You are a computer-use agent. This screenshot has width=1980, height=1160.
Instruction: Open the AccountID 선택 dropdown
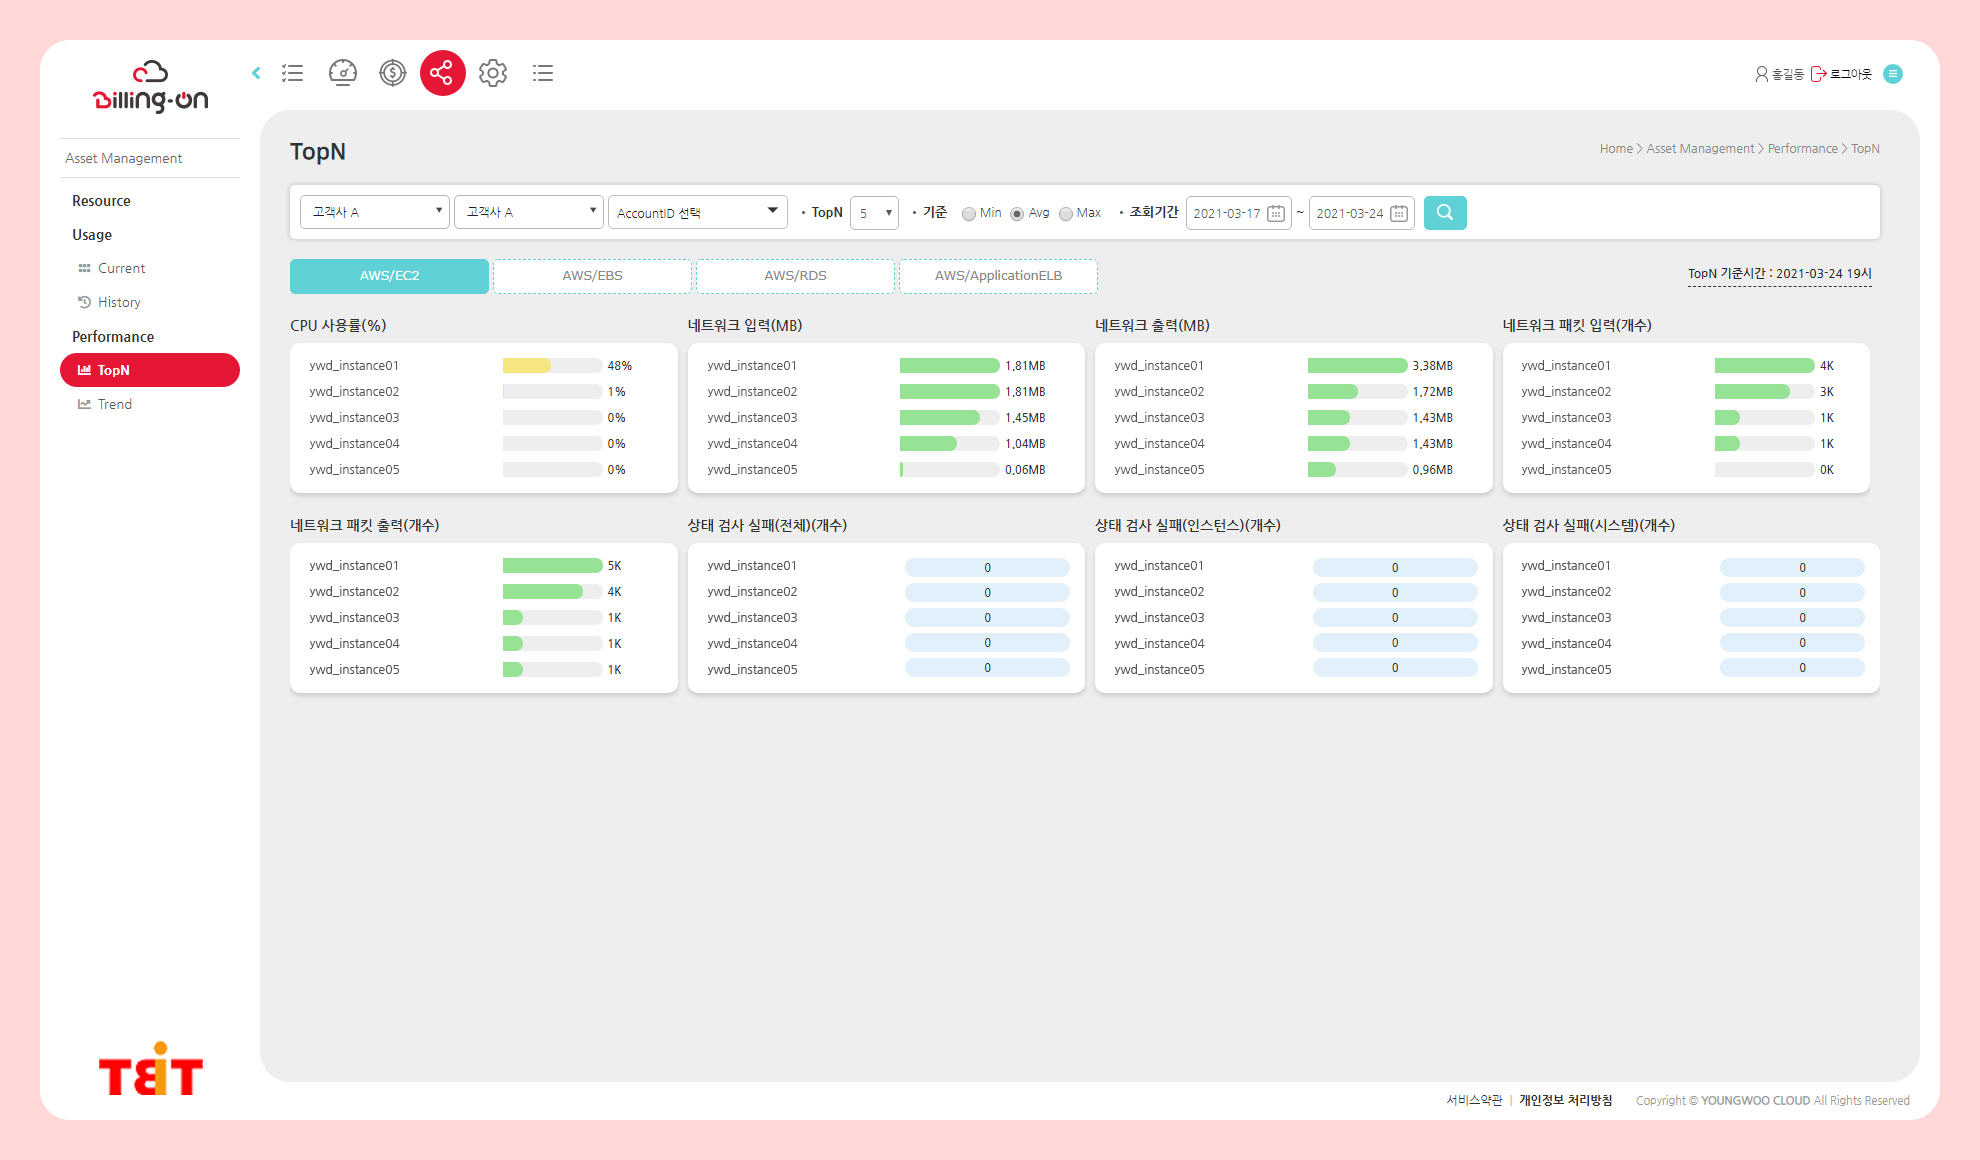(x=697, y=212)
